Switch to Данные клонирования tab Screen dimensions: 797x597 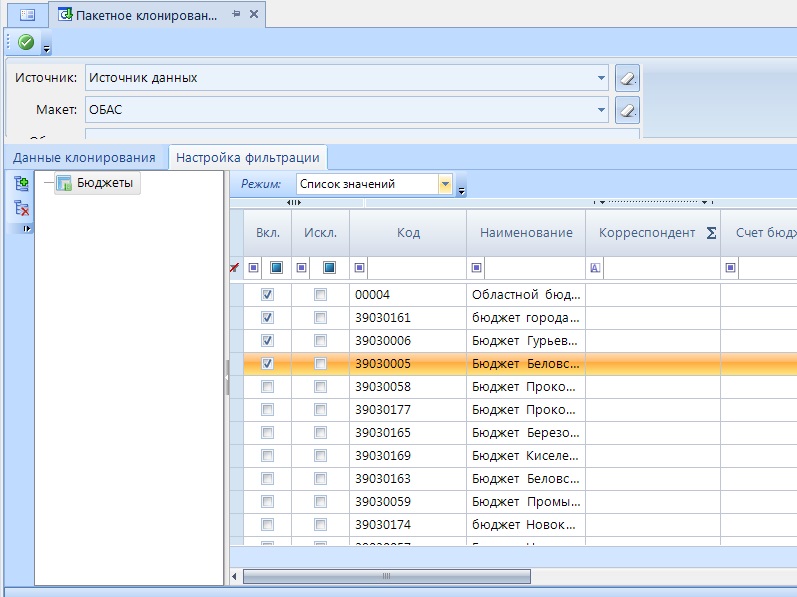click(x=84, y=158)
